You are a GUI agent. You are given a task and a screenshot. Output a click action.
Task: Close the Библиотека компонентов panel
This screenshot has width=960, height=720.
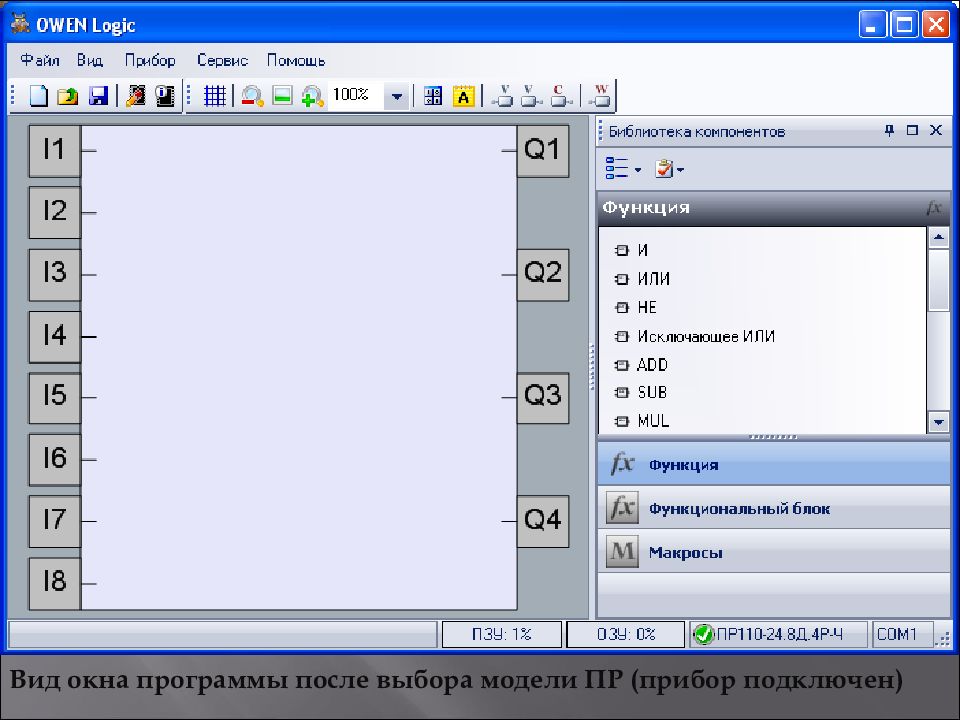point(936,130)
